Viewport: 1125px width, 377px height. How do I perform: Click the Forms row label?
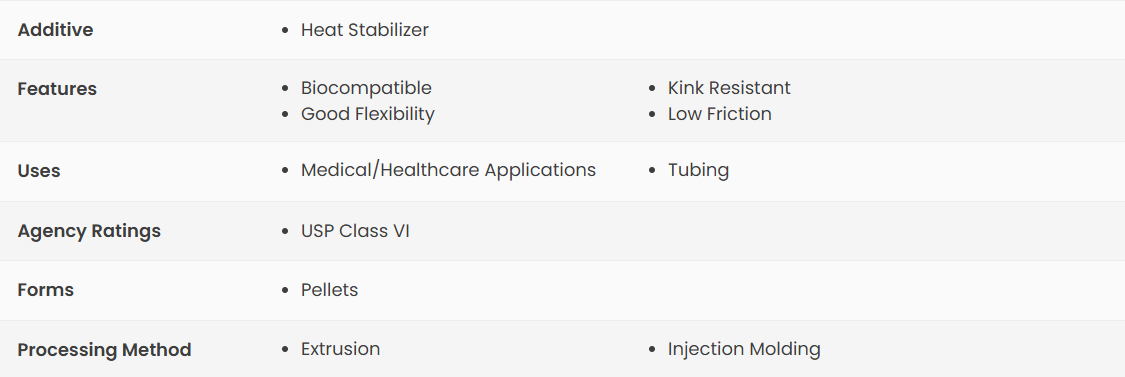[x=45, y=290]
